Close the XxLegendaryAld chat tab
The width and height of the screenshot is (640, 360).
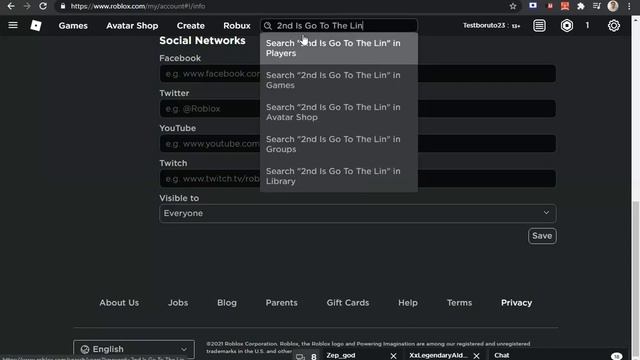click(x=476, y=356)
